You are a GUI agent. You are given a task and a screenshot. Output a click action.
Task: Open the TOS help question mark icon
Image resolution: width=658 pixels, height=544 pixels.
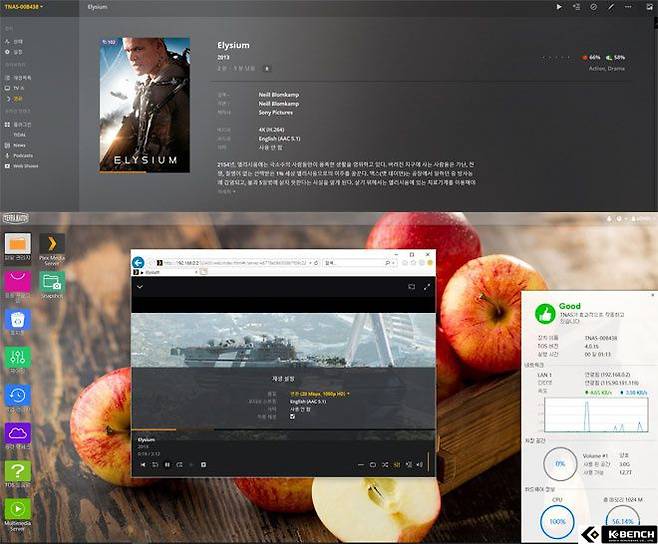click(x=17, y=471)
